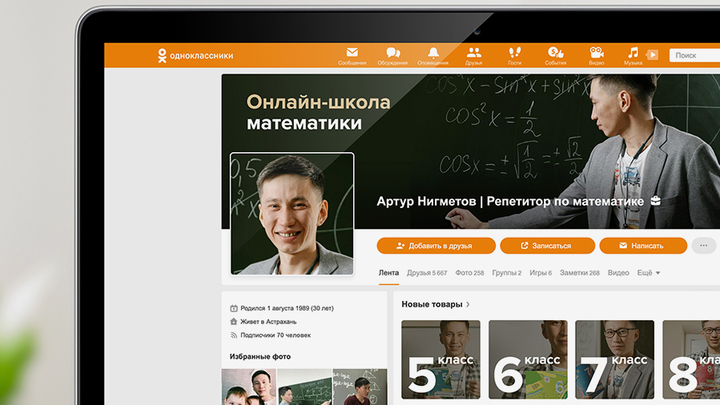This screenshot has height=405, width=720.
Task: Open Гости guests footprints icon
Action: pos(515,53)
